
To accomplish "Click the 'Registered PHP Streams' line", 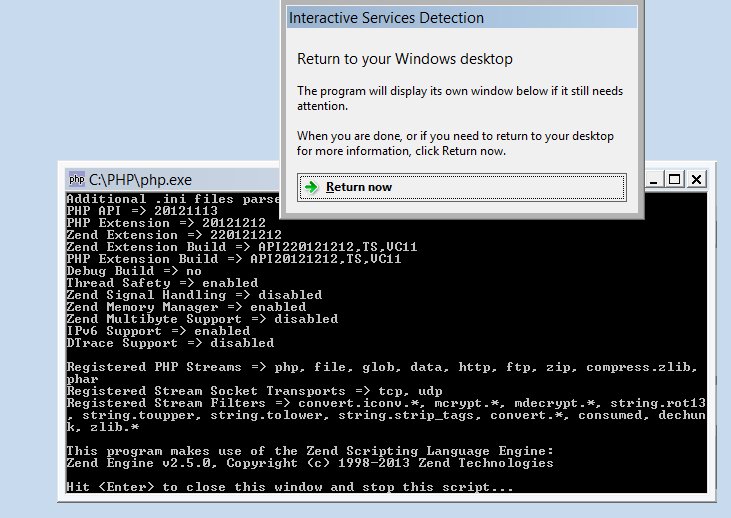I will (x=382, y=373).
